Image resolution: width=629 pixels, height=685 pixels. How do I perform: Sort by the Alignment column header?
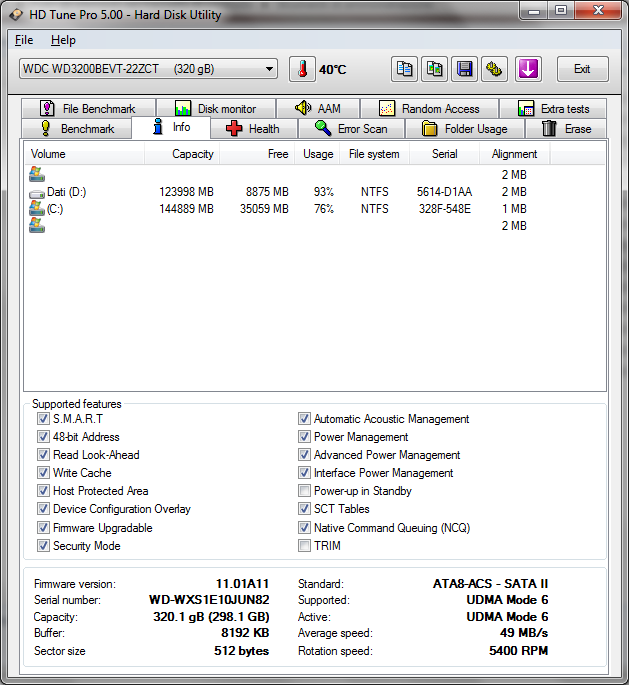(x=515, y=154)
